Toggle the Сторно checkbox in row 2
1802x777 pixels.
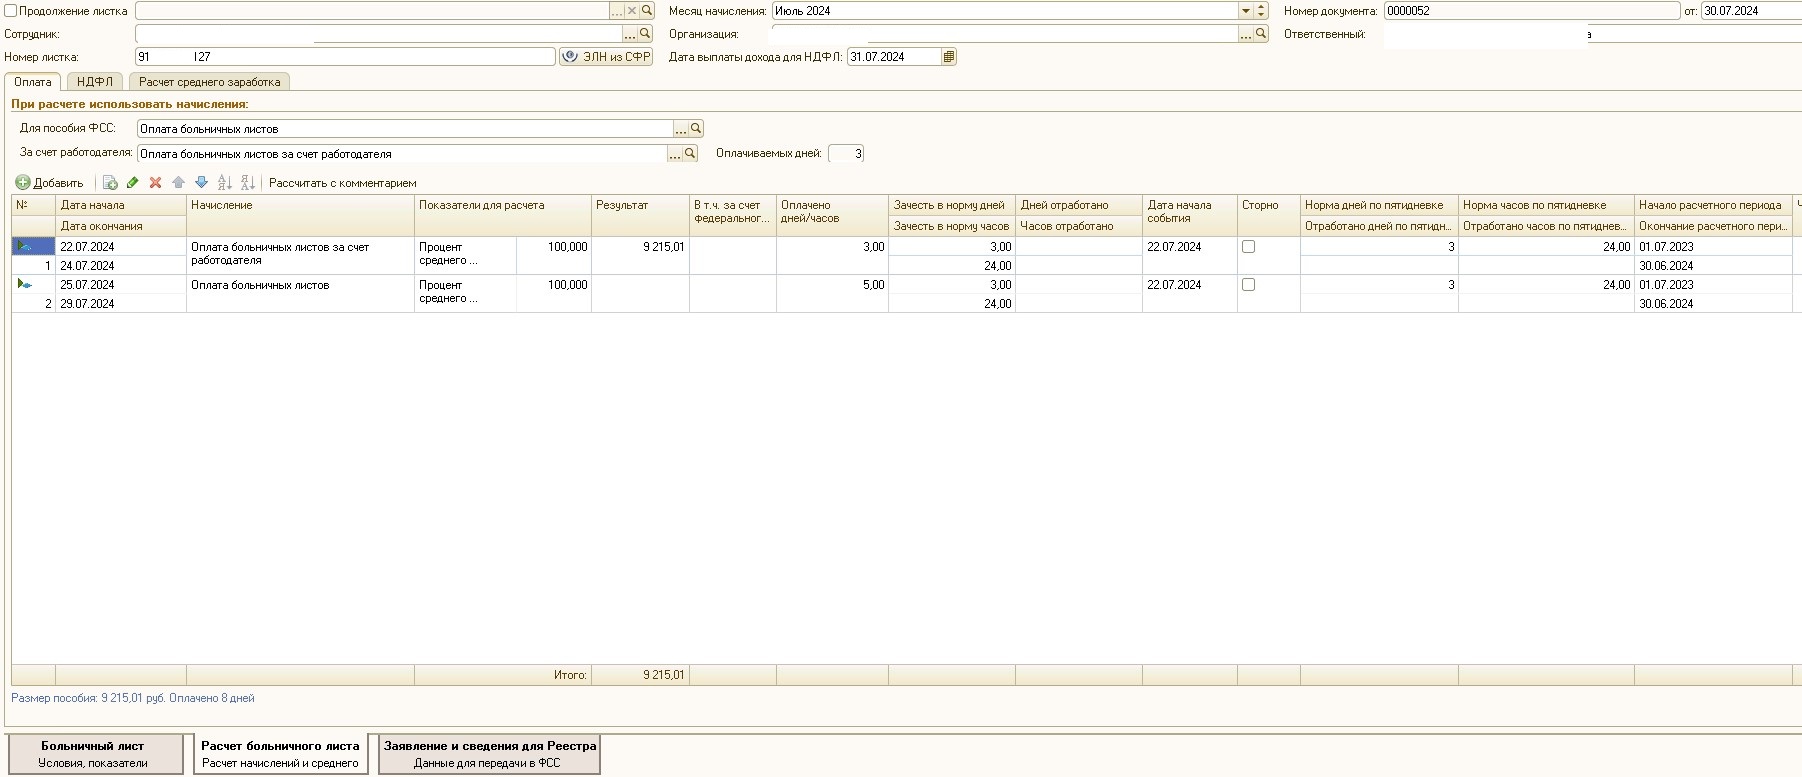1248,285
